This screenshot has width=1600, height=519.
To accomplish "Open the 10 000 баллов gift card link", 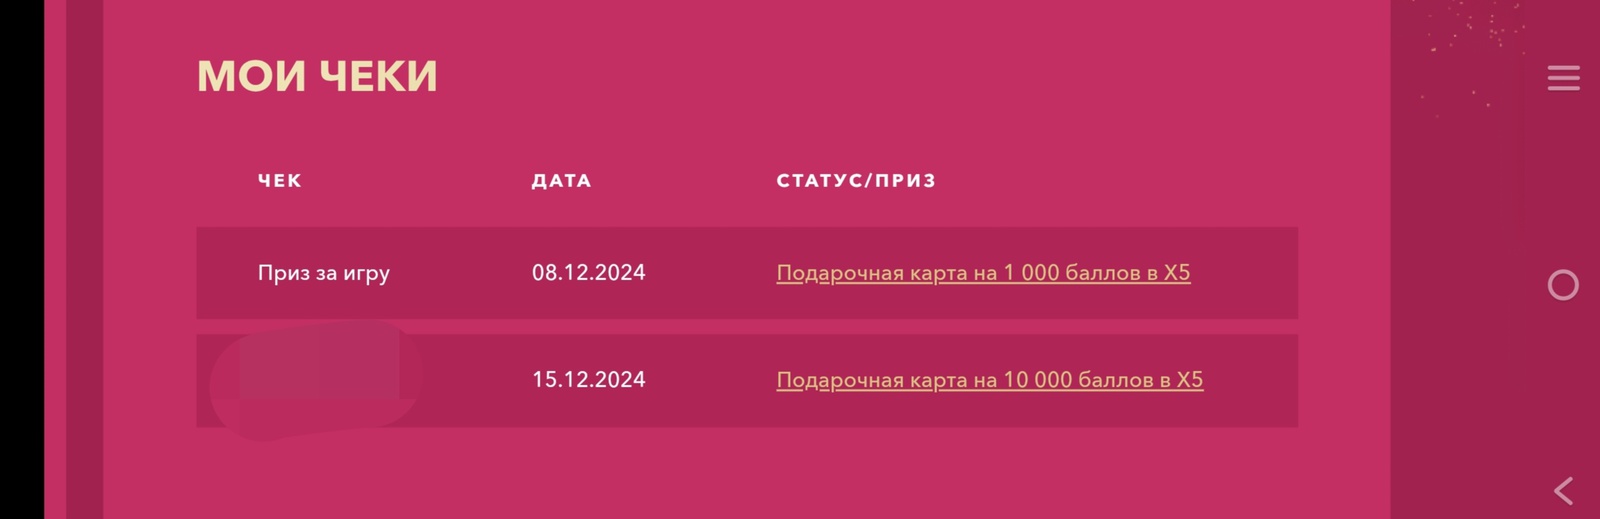I will tap(989, 380).
